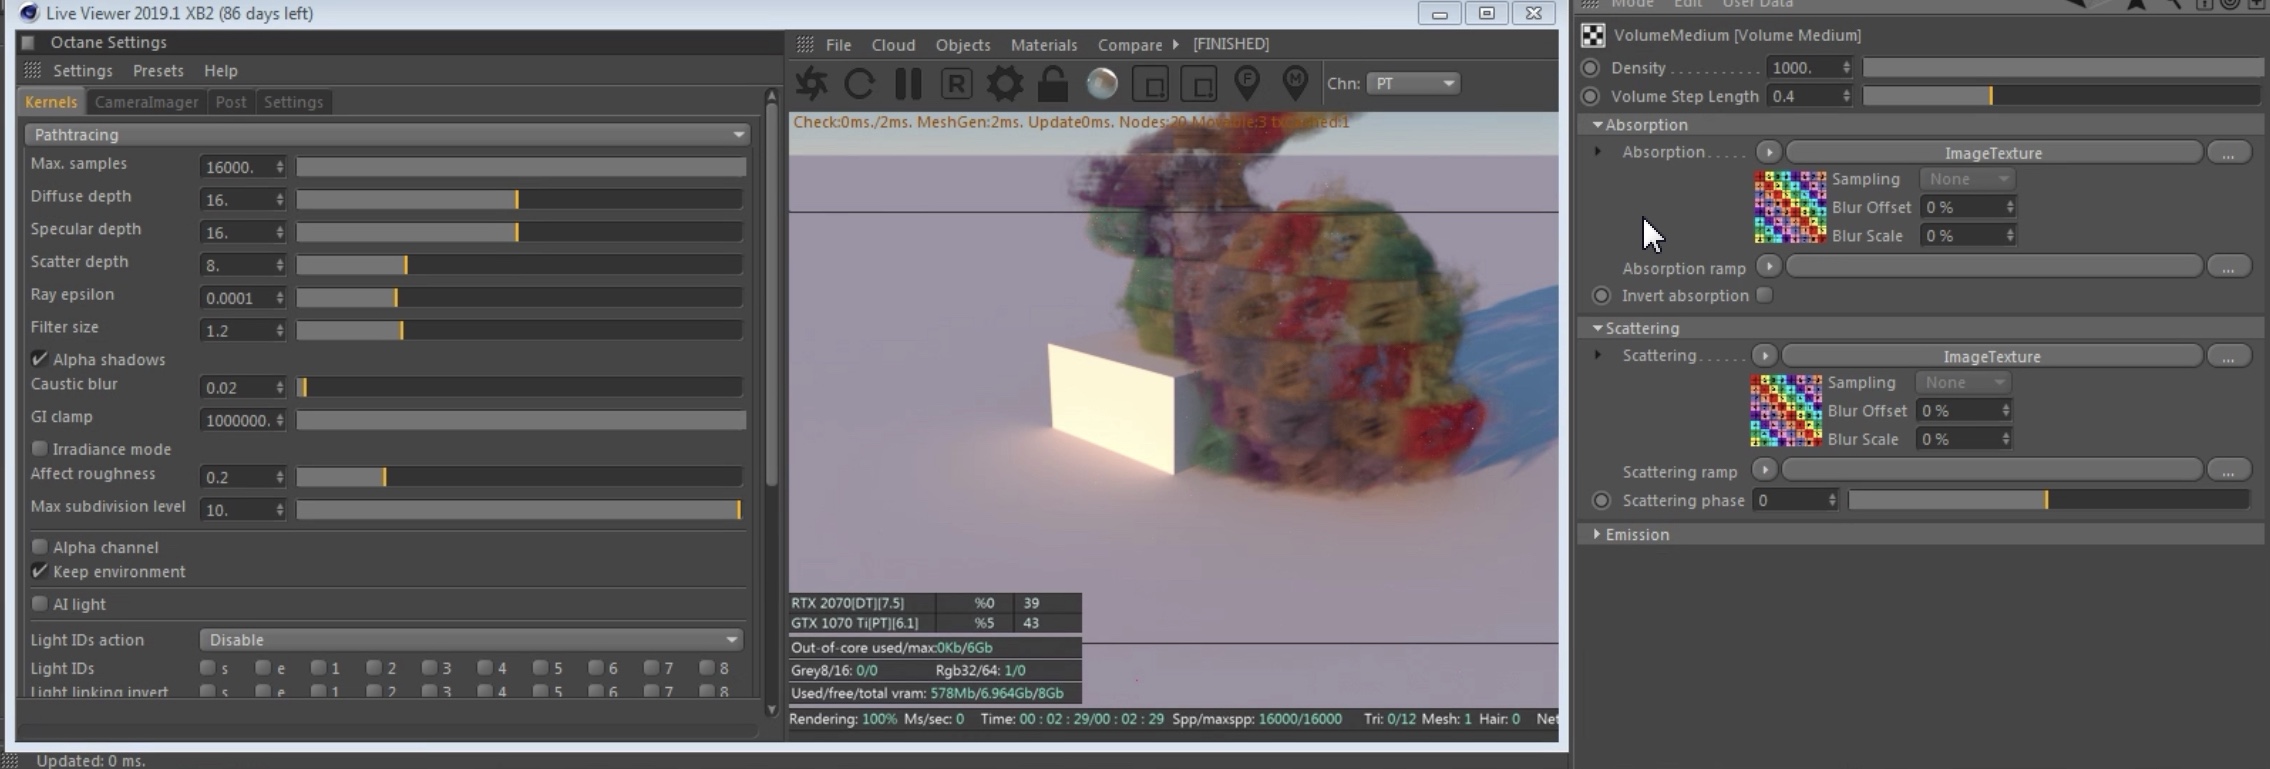Switch to the Post tab
Image resolution: width=2270 pixels, height=769 pixels.
click(x=231, y=102)
